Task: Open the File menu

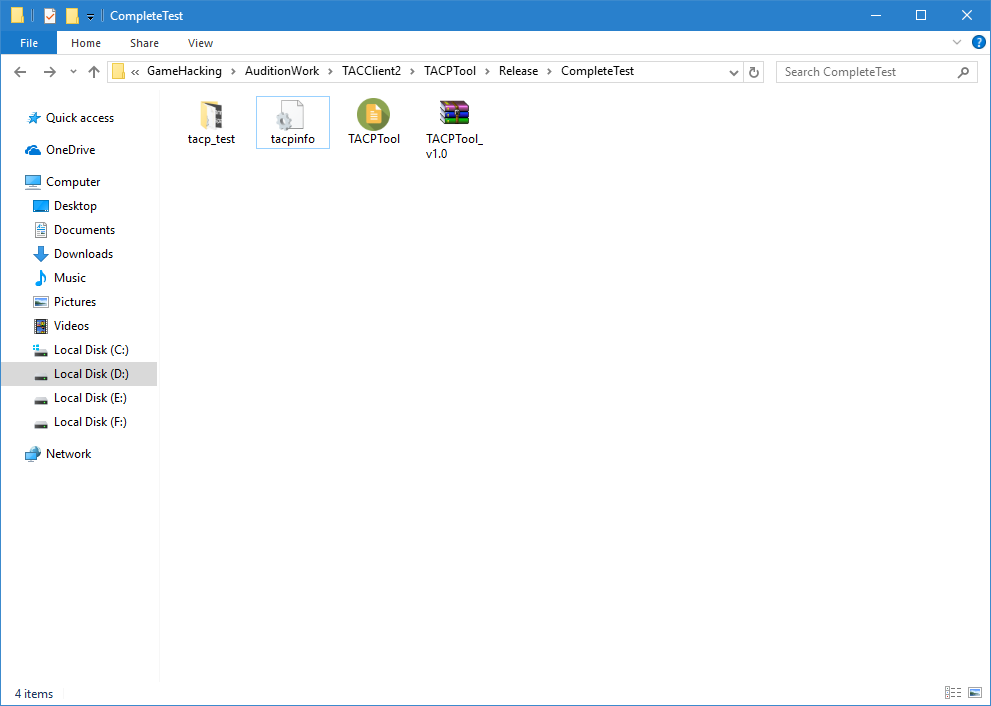Action: click(x=29, y=43)
